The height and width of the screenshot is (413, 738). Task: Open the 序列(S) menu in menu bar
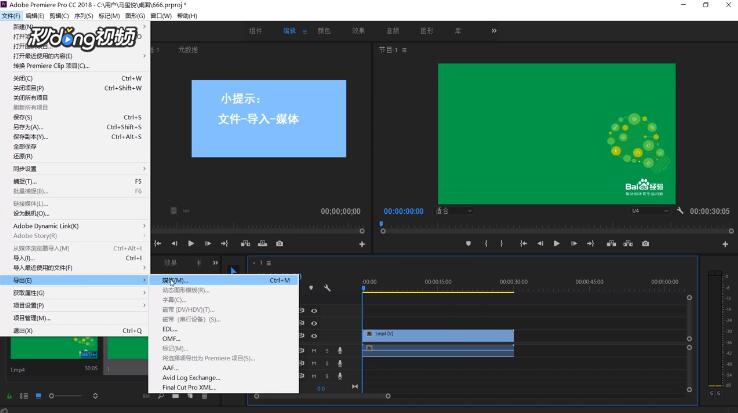click(84, 16)
